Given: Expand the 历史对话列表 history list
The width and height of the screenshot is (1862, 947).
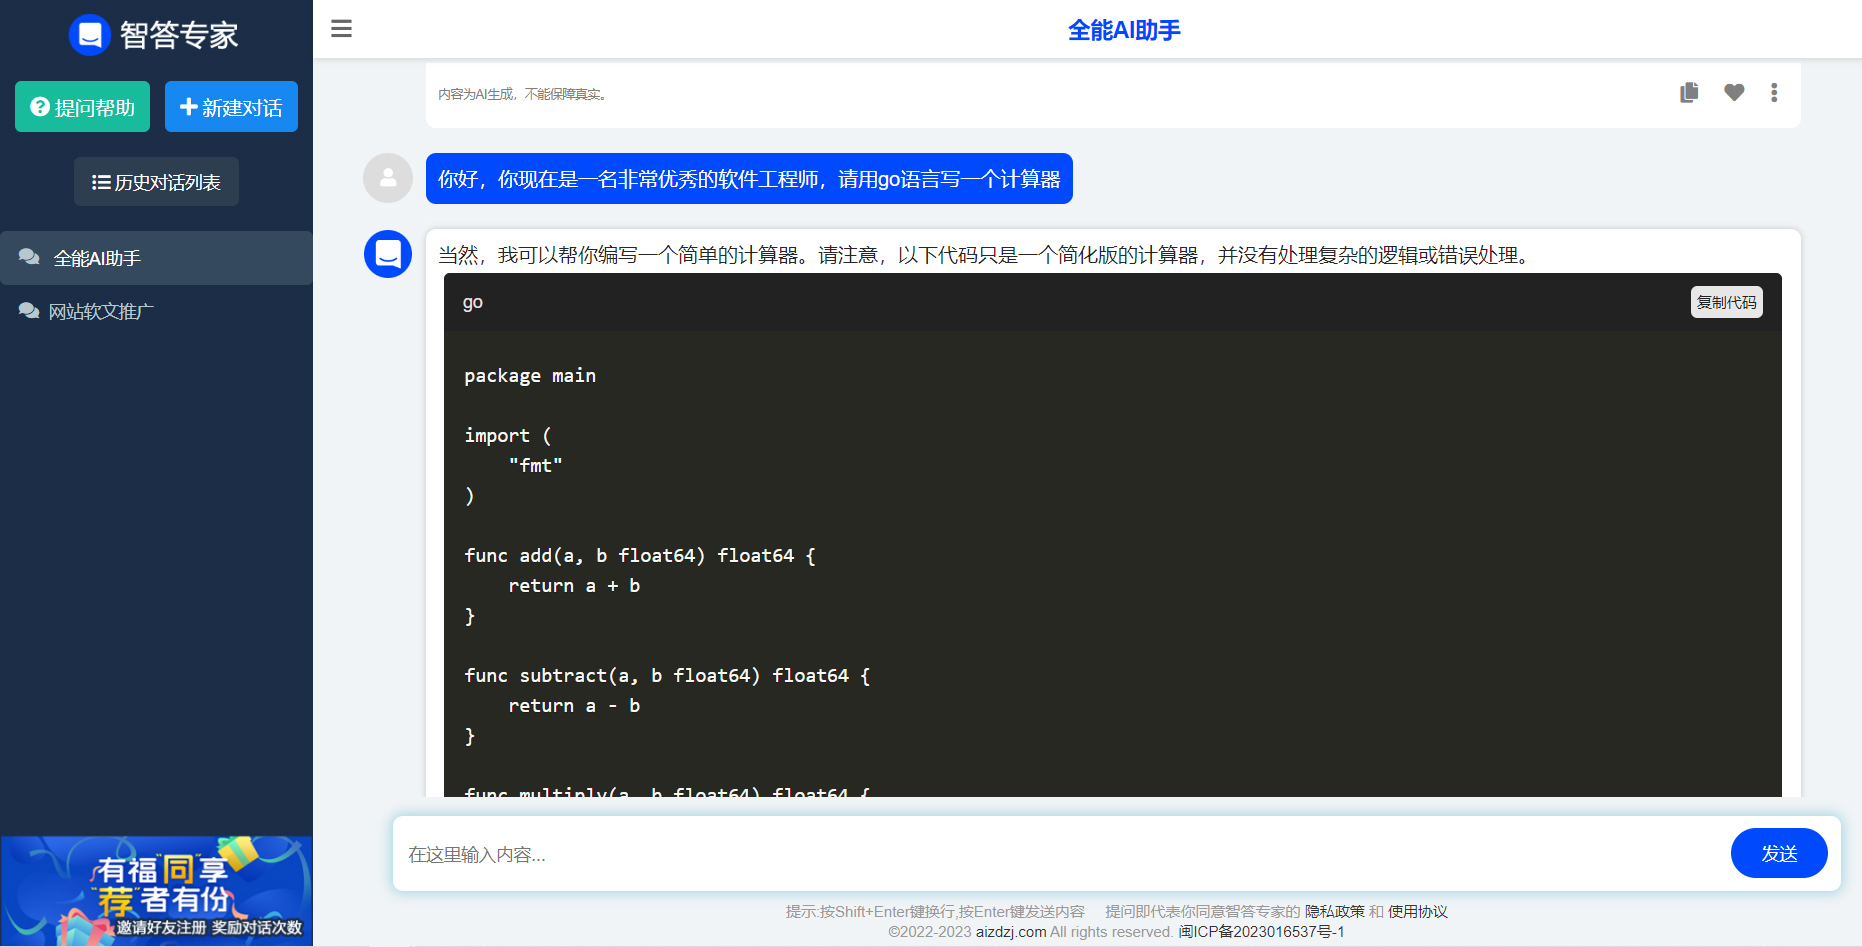Looking at the screenshot, I should (156, 182).
